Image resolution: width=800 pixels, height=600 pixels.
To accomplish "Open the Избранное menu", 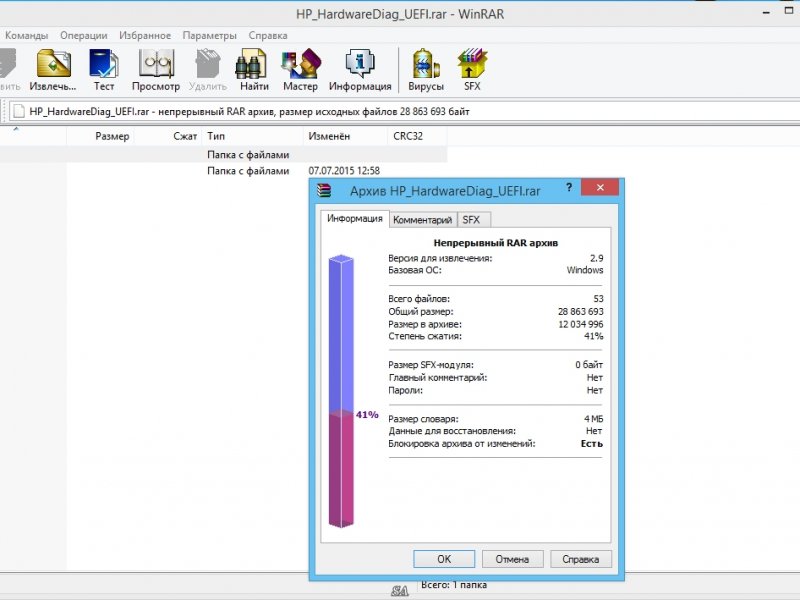I will (x=145, y=35).
